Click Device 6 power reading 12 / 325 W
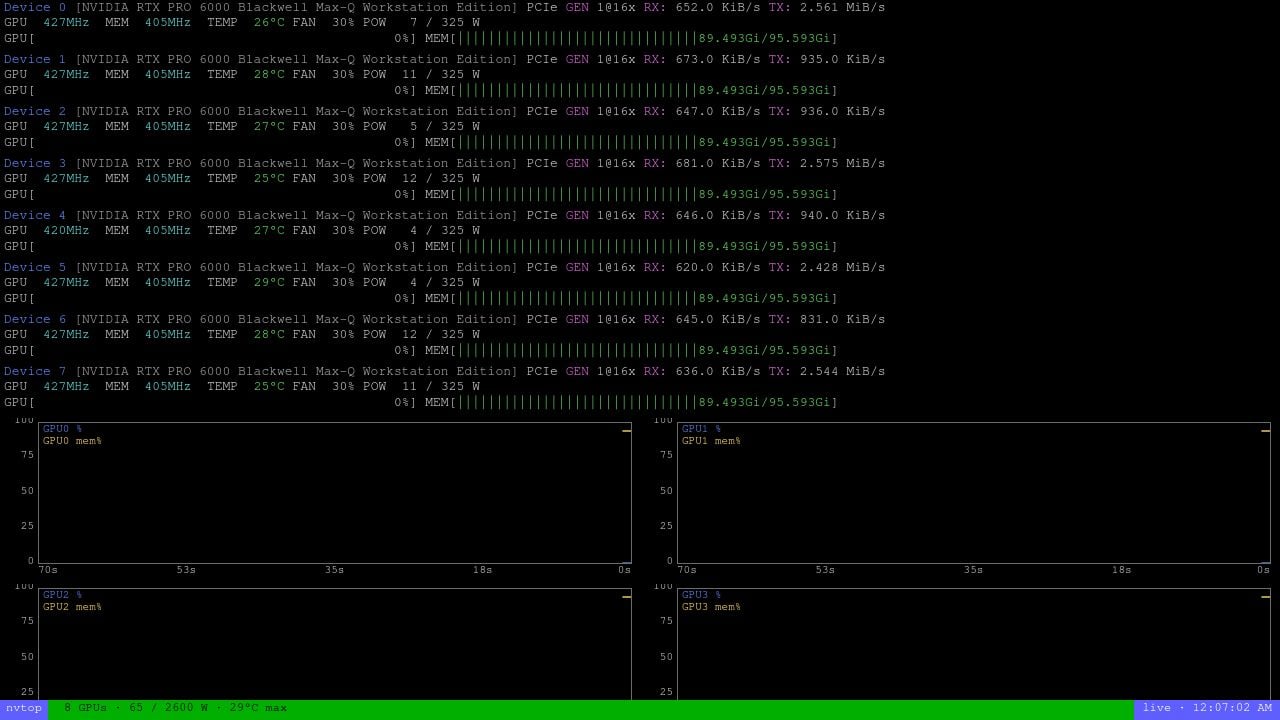This screenshot has height=720, width=1280. coord(440,334)
